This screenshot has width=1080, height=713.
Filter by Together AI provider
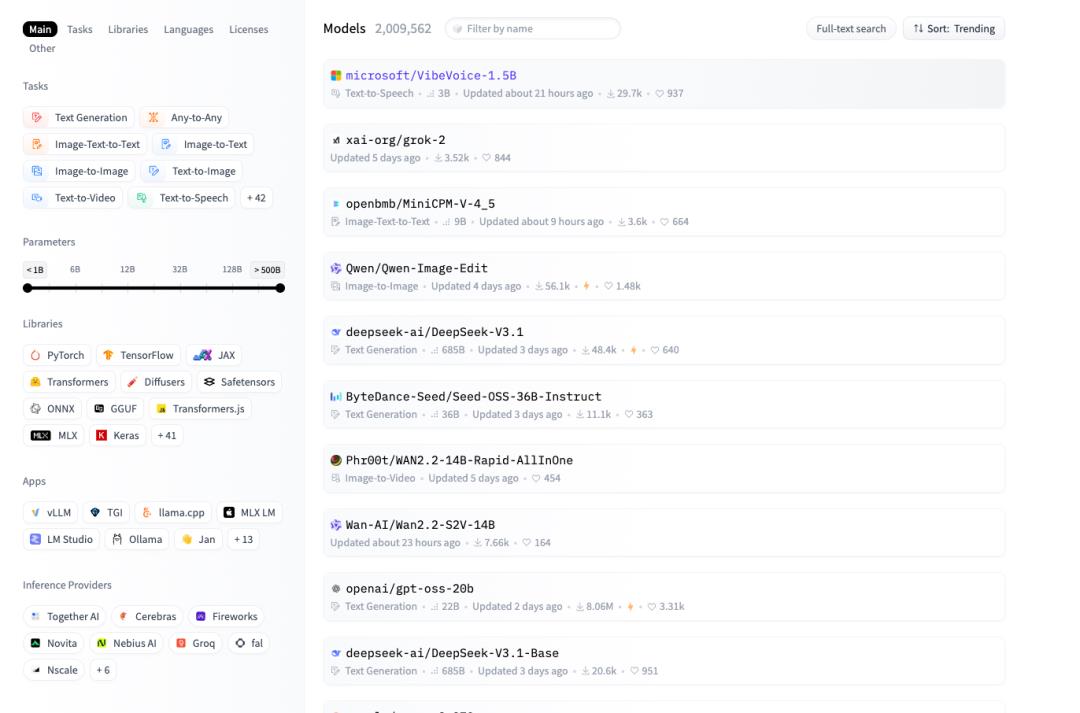65,617
